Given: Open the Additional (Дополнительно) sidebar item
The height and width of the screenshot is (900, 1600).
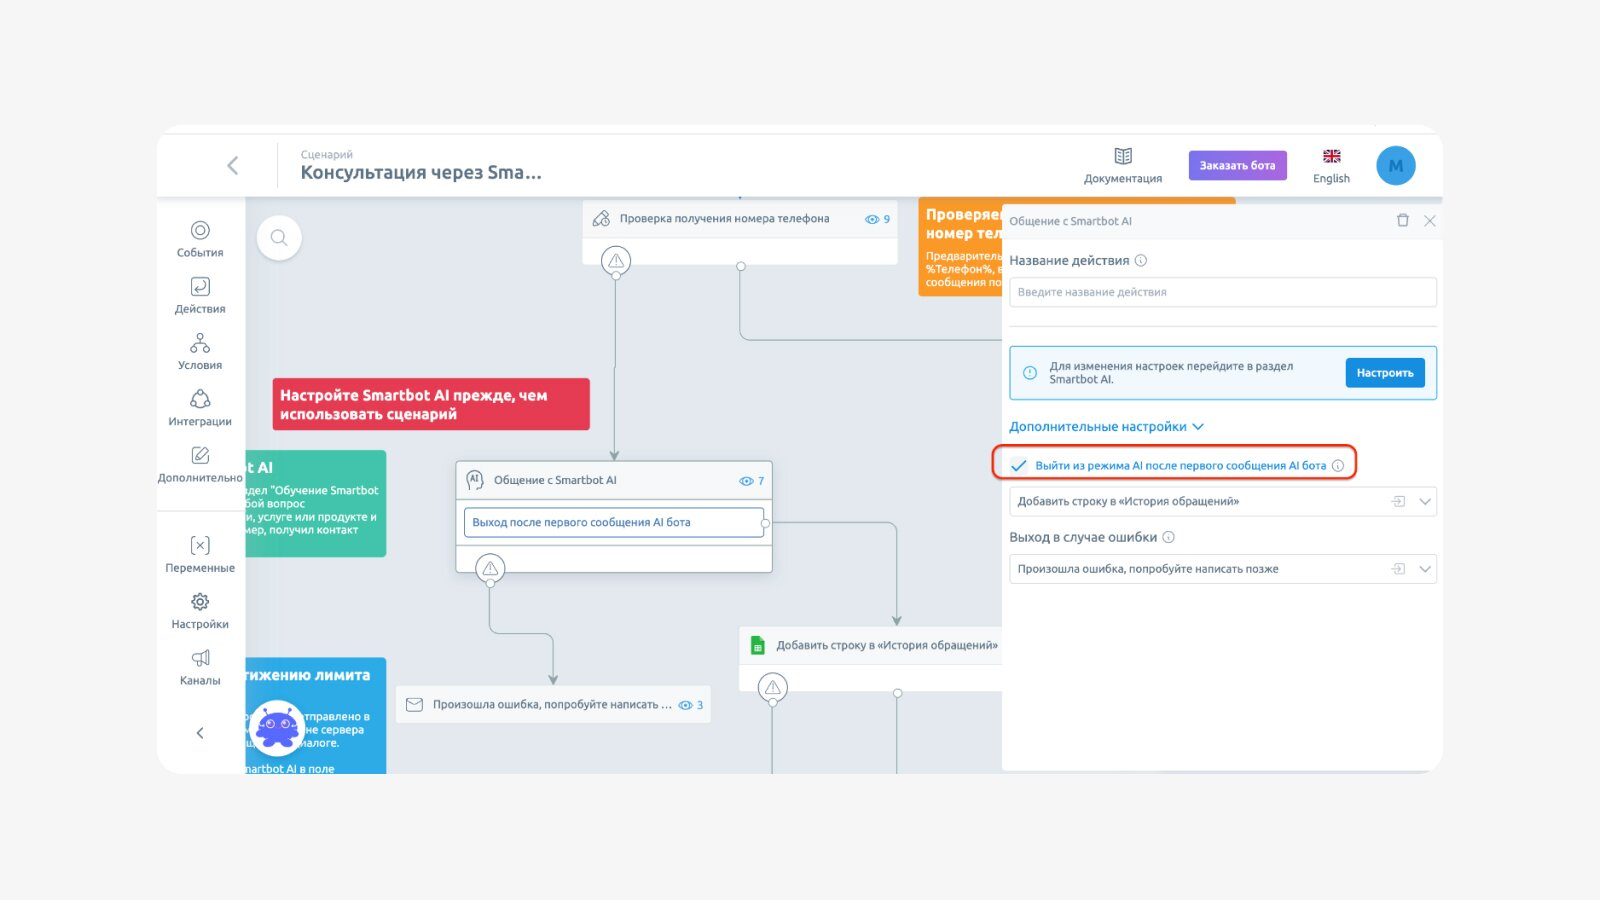Looking at the screenshot, I should coord(200,463).
